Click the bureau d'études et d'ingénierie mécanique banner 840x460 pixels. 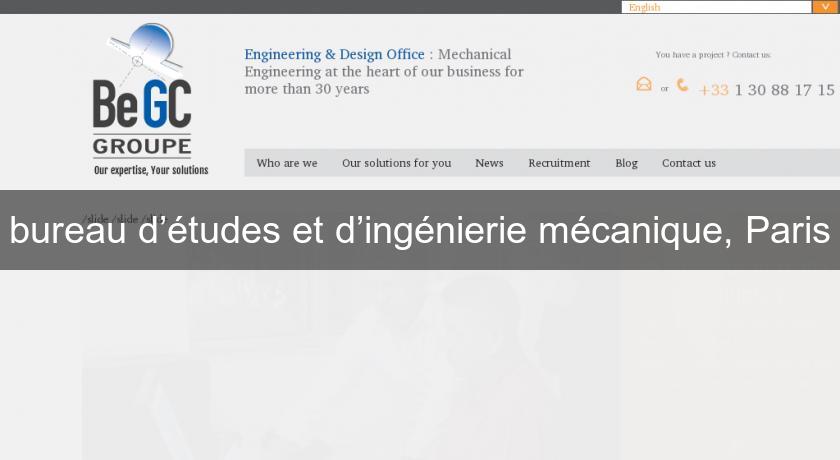[x=420, y=230]
